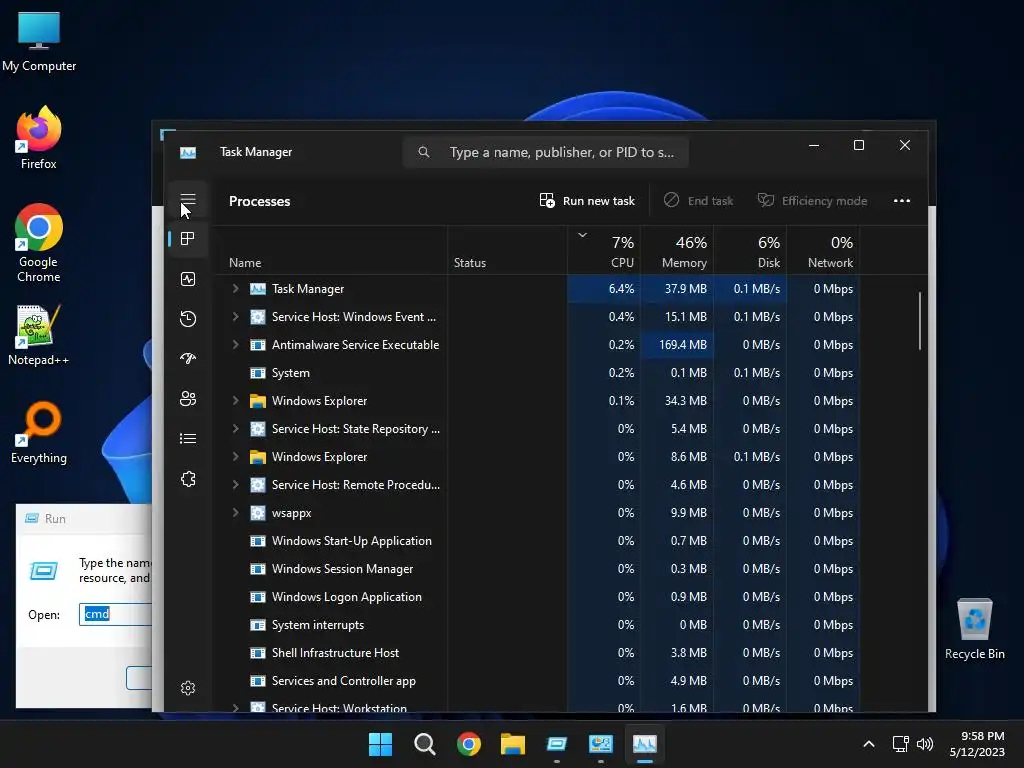Open taskbar Search icon
Image resolution: width=1024 pixels, height=768 pixels.
424,744
